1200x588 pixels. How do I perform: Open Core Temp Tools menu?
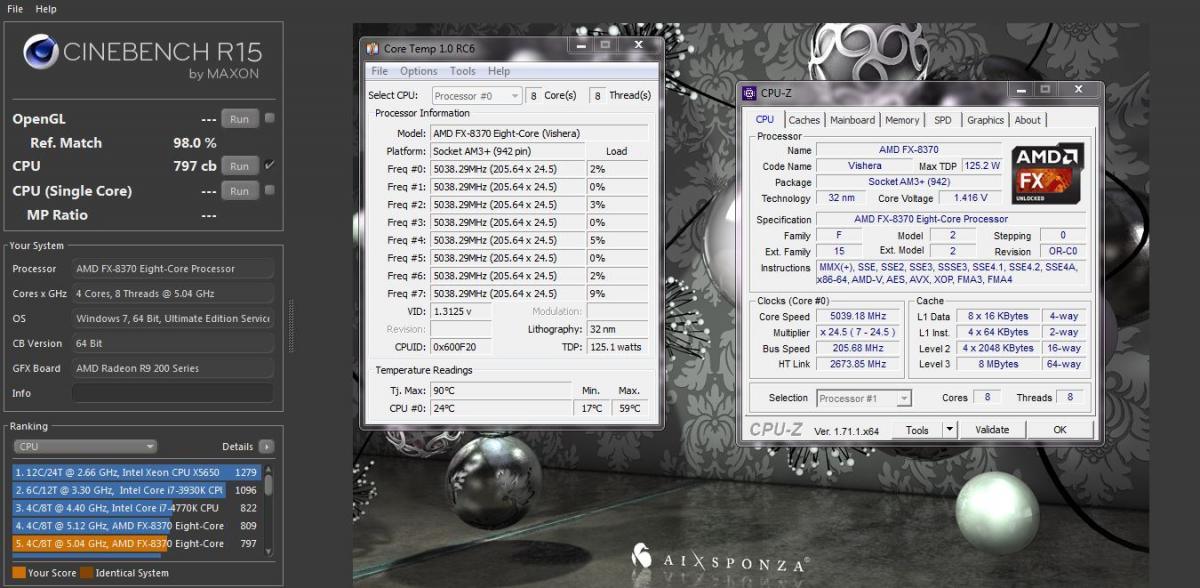click(463, 71)
